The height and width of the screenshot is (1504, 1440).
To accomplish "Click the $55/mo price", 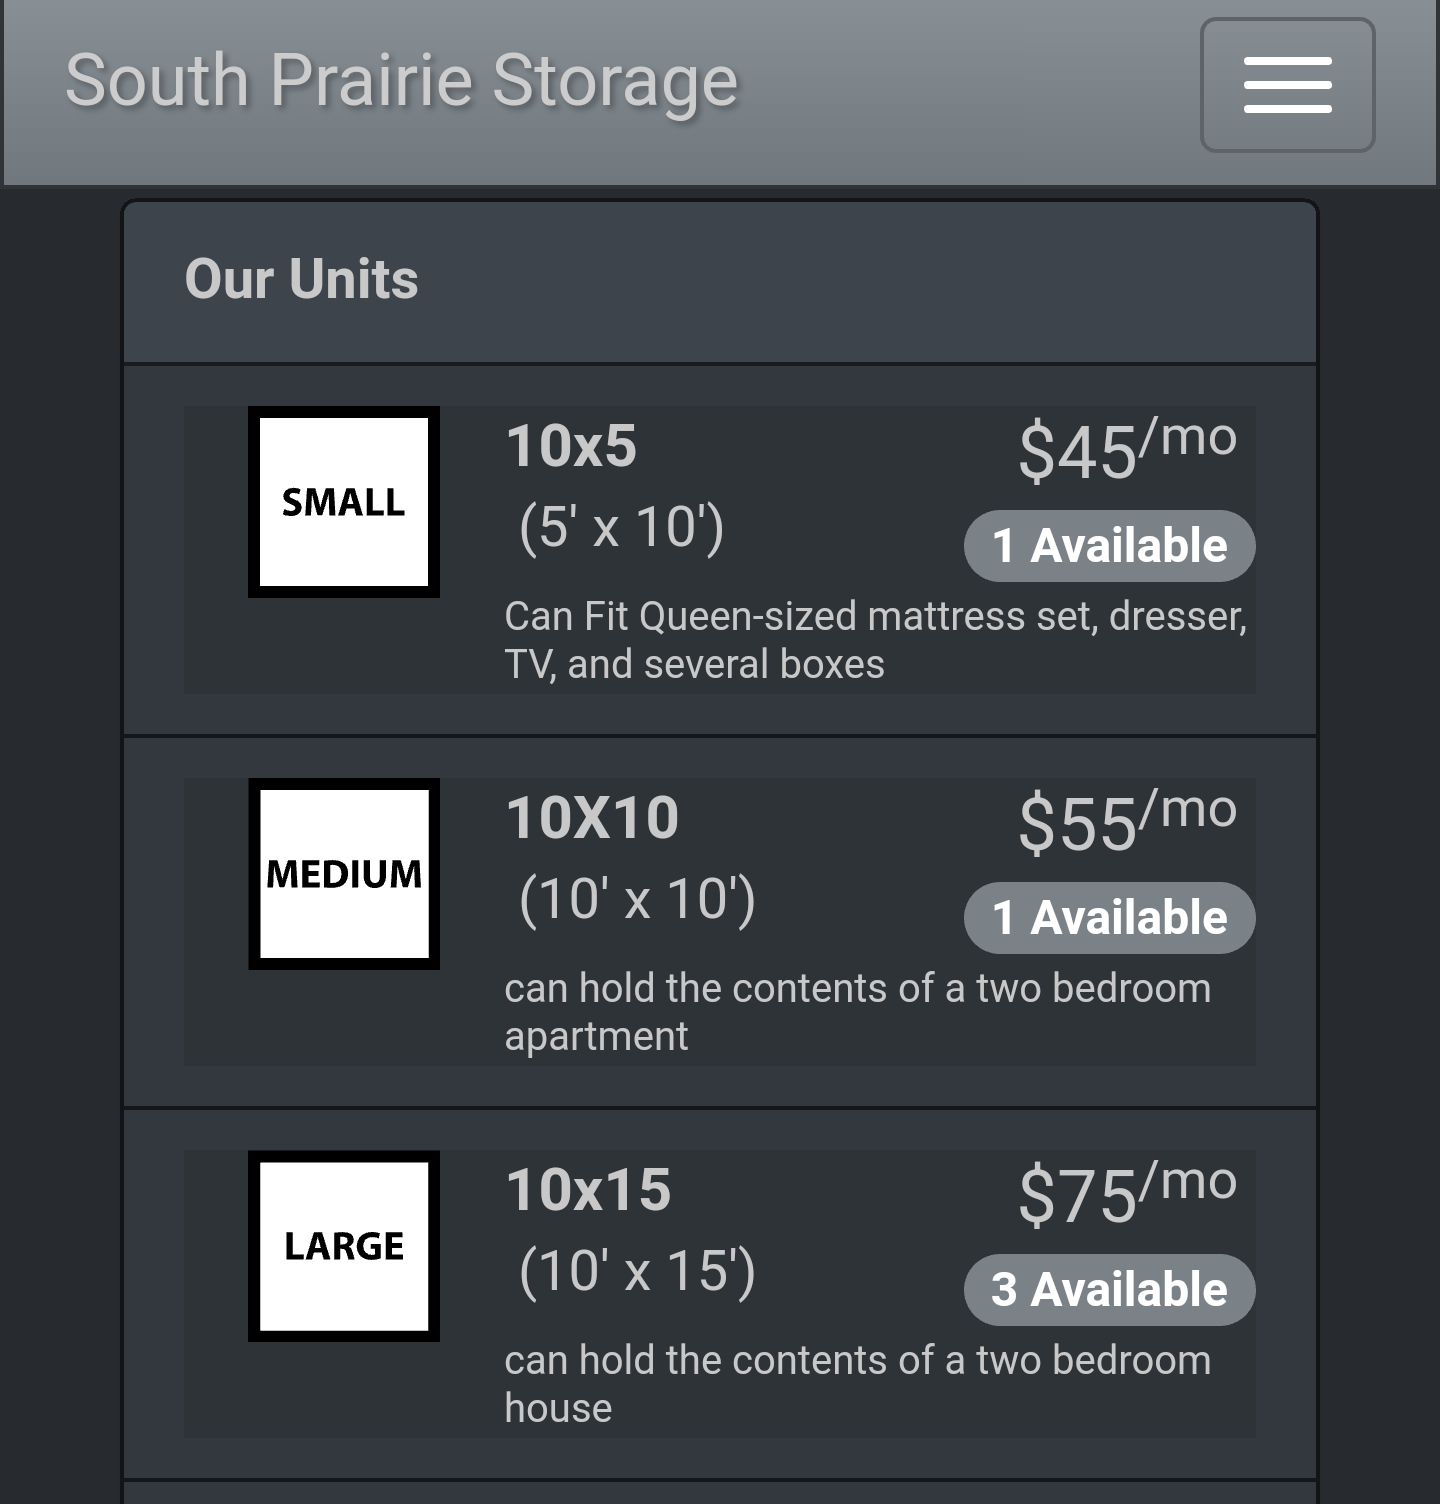I will [1127, 822].
